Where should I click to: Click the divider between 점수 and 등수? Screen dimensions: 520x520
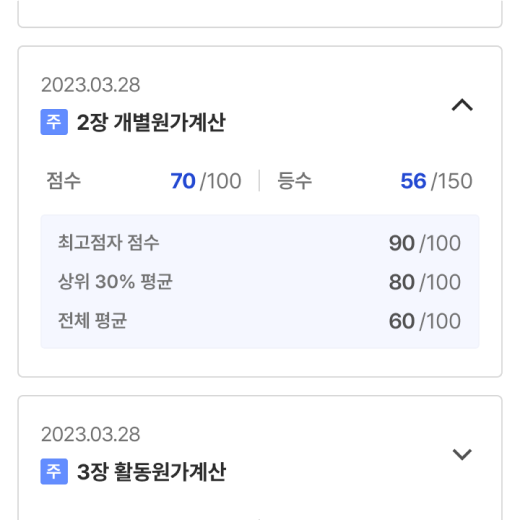point(259,181)
